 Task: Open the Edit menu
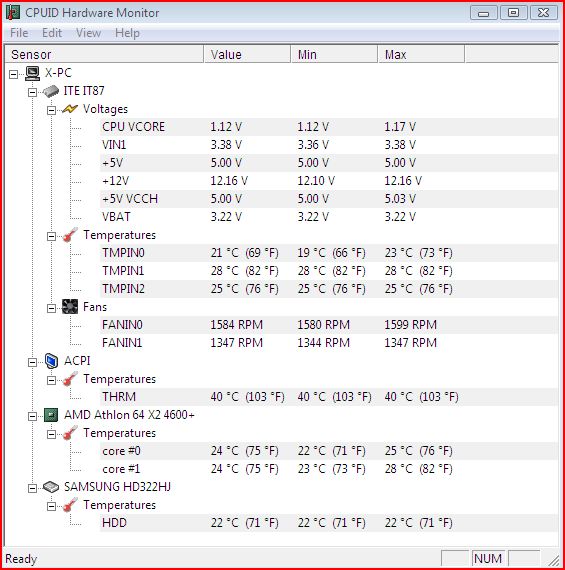[x=52, y=33]
